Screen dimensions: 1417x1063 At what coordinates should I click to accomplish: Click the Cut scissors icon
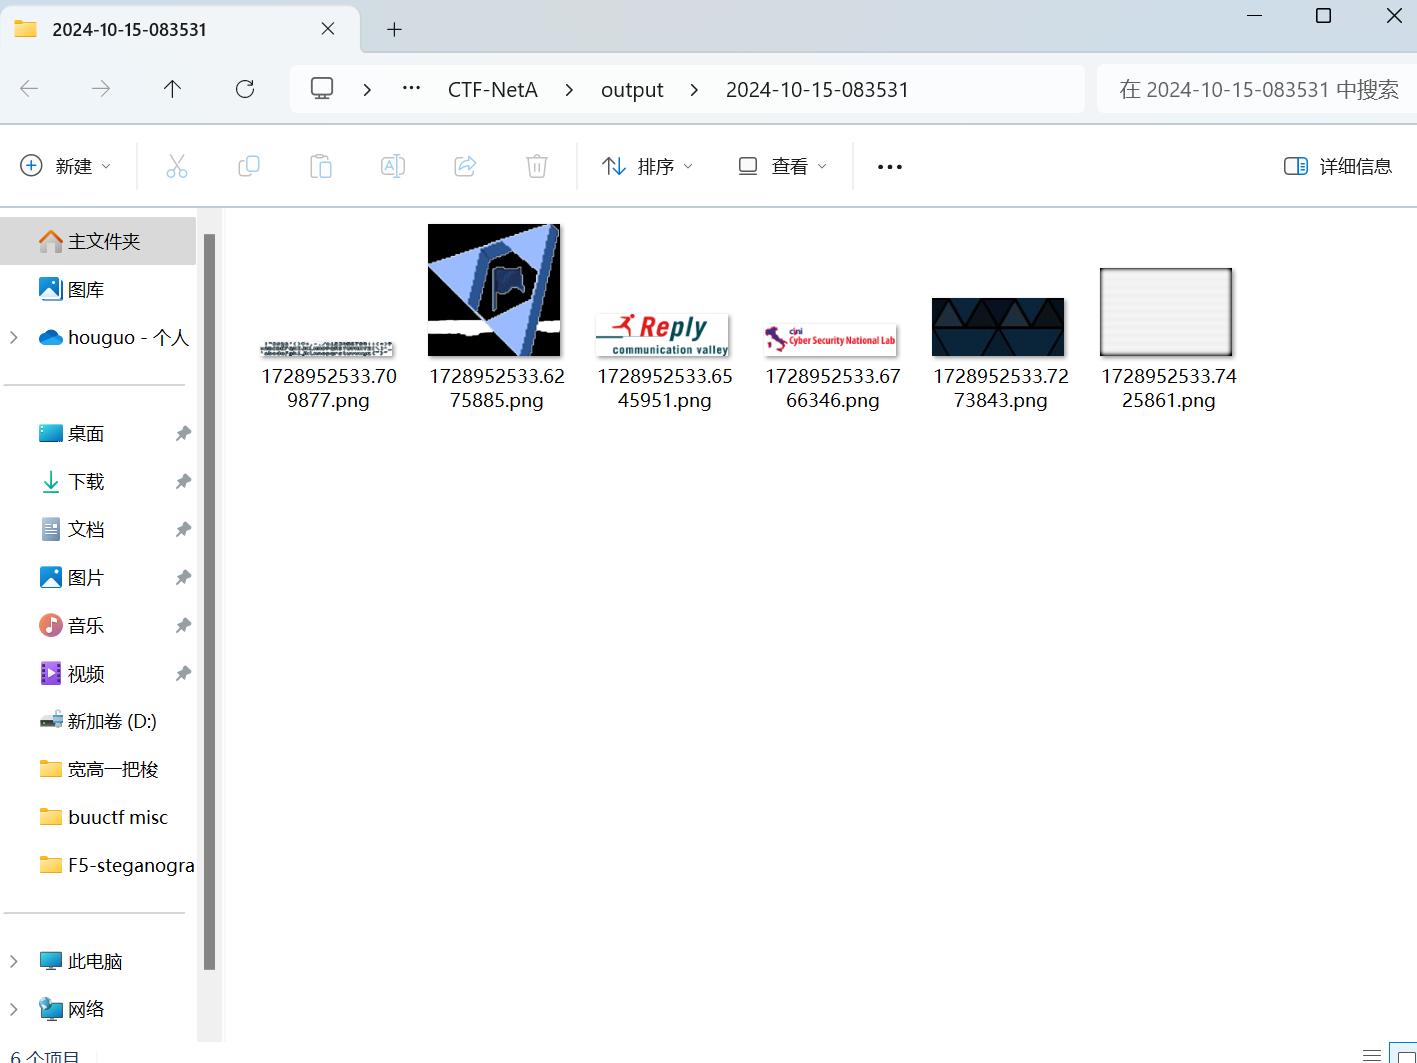tap(177, 166)
